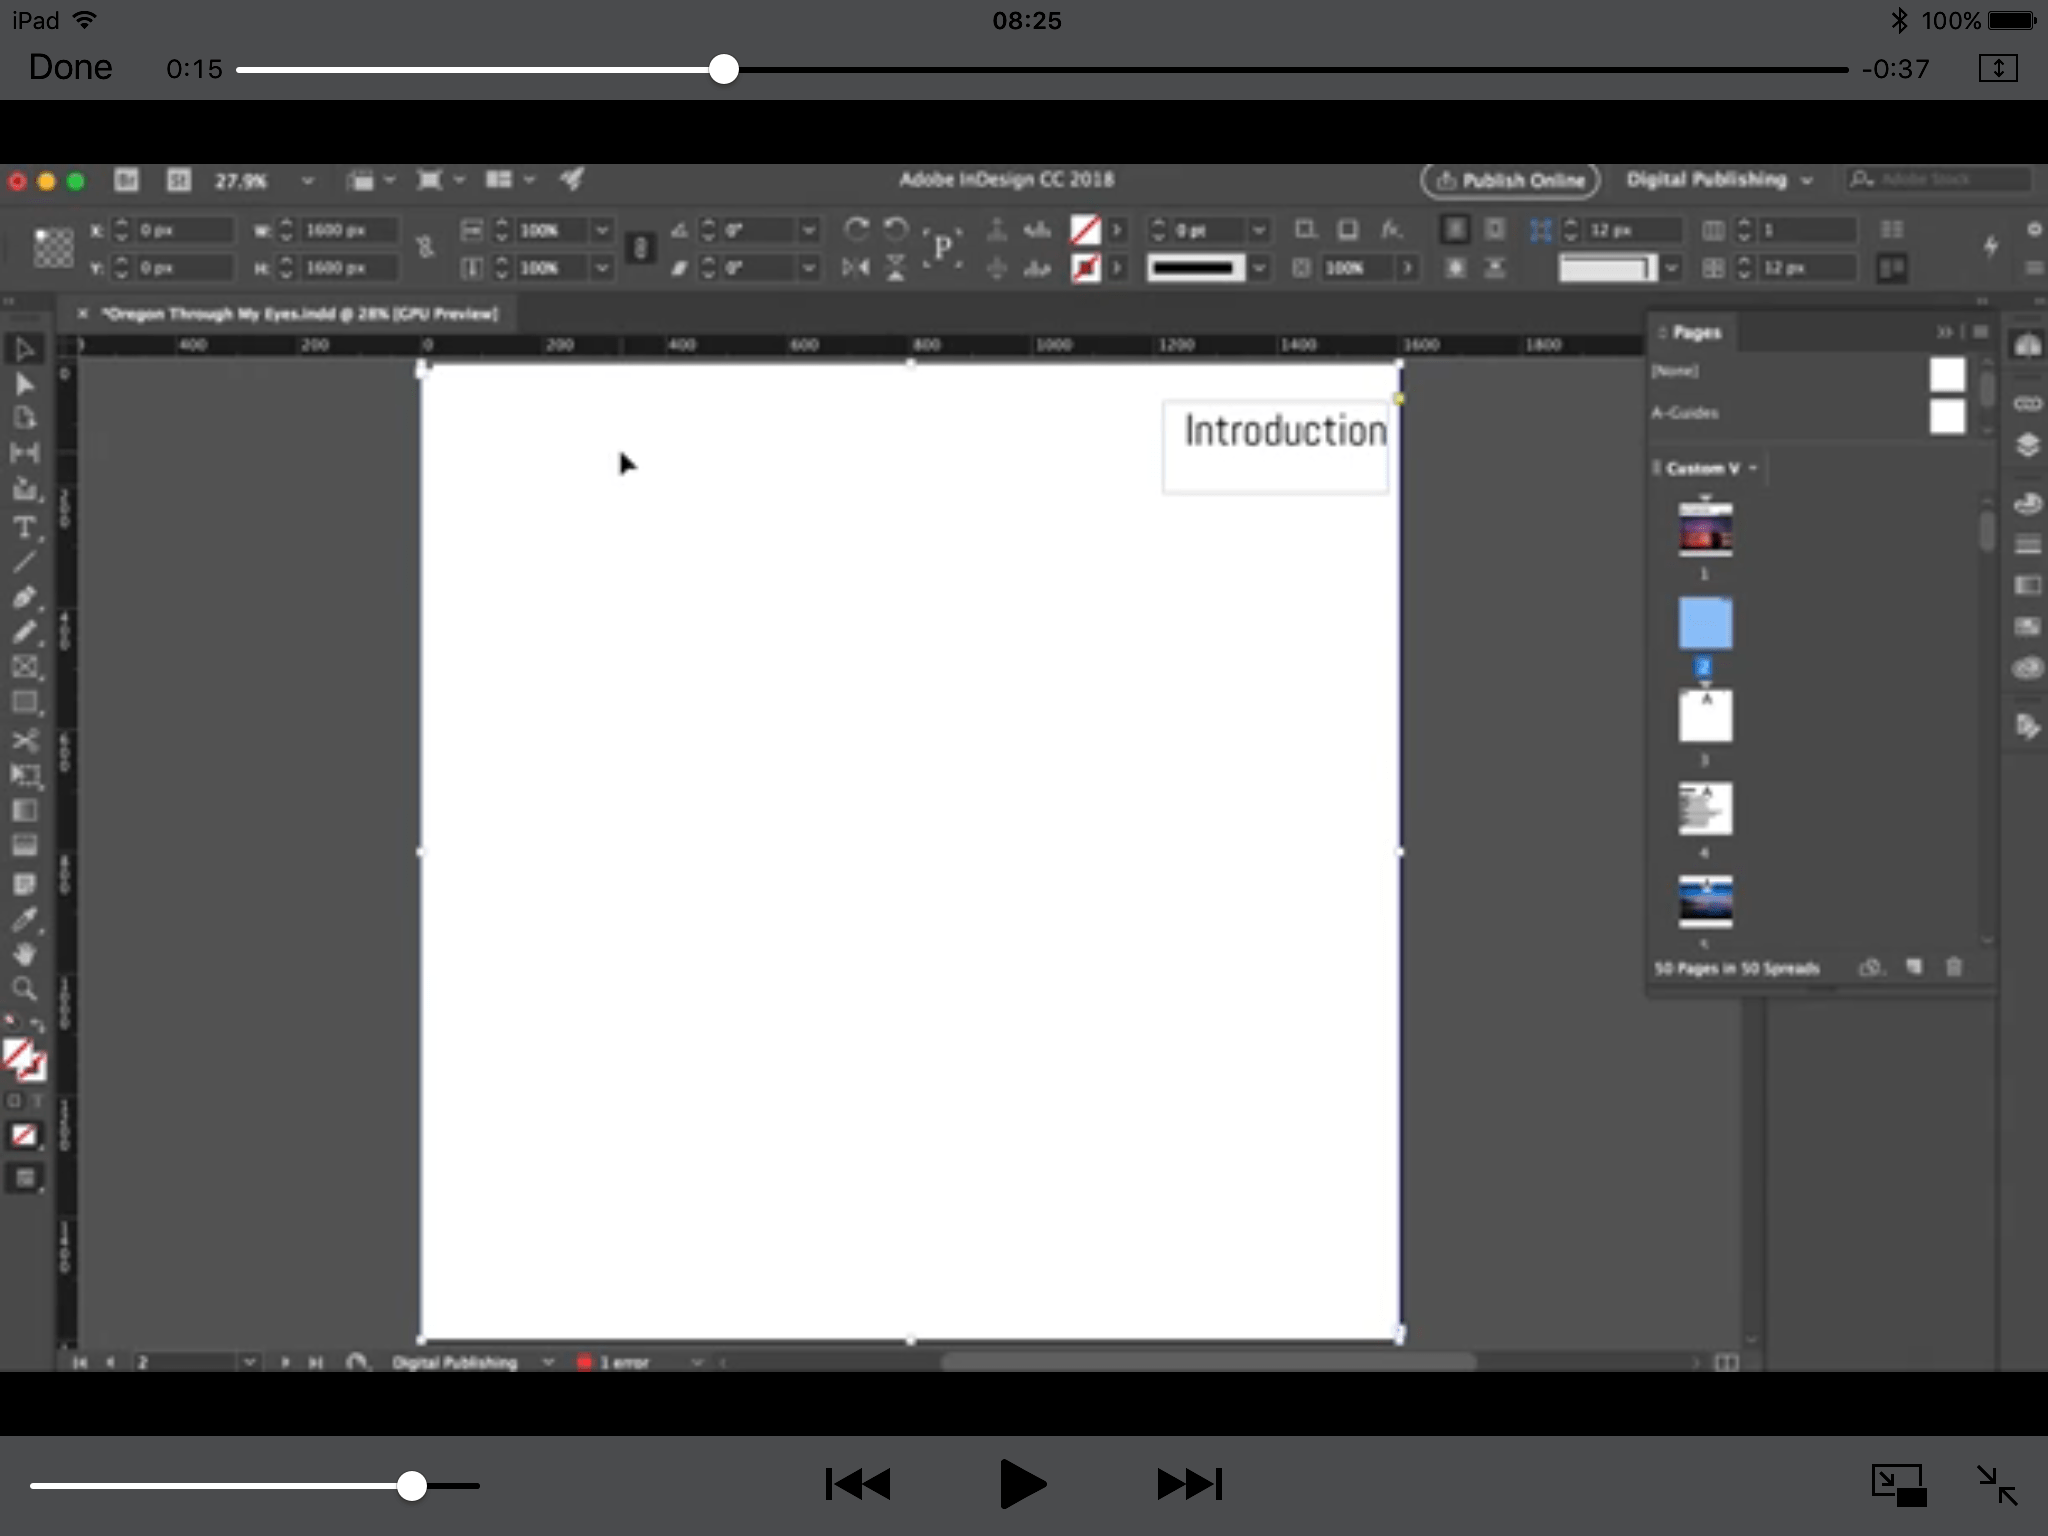The height and width of the screenshot is (1536, 2048).
Task: Open the 27.9% zoom level dropdown
Action: pos(307,181)
